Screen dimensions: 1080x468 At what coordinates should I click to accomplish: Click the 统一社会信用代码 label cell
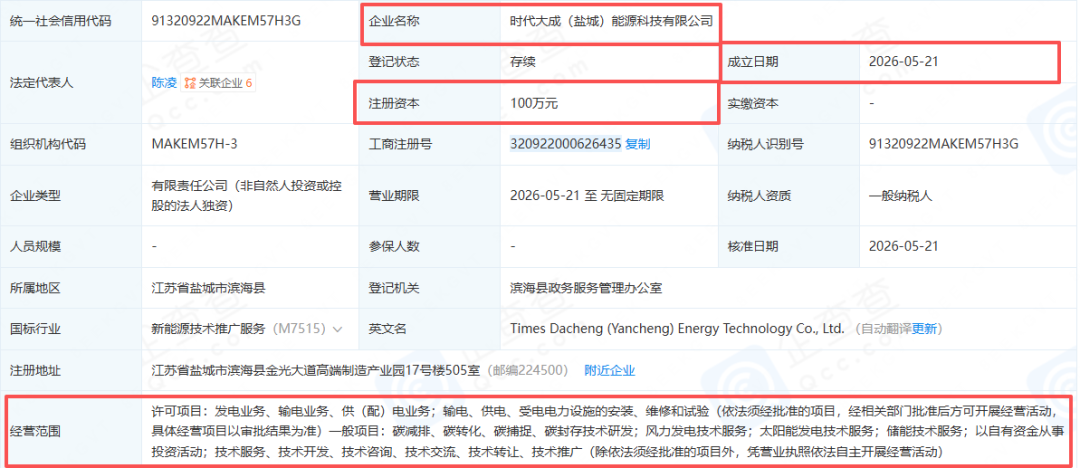pyautogui.click(x=70, y=21)
